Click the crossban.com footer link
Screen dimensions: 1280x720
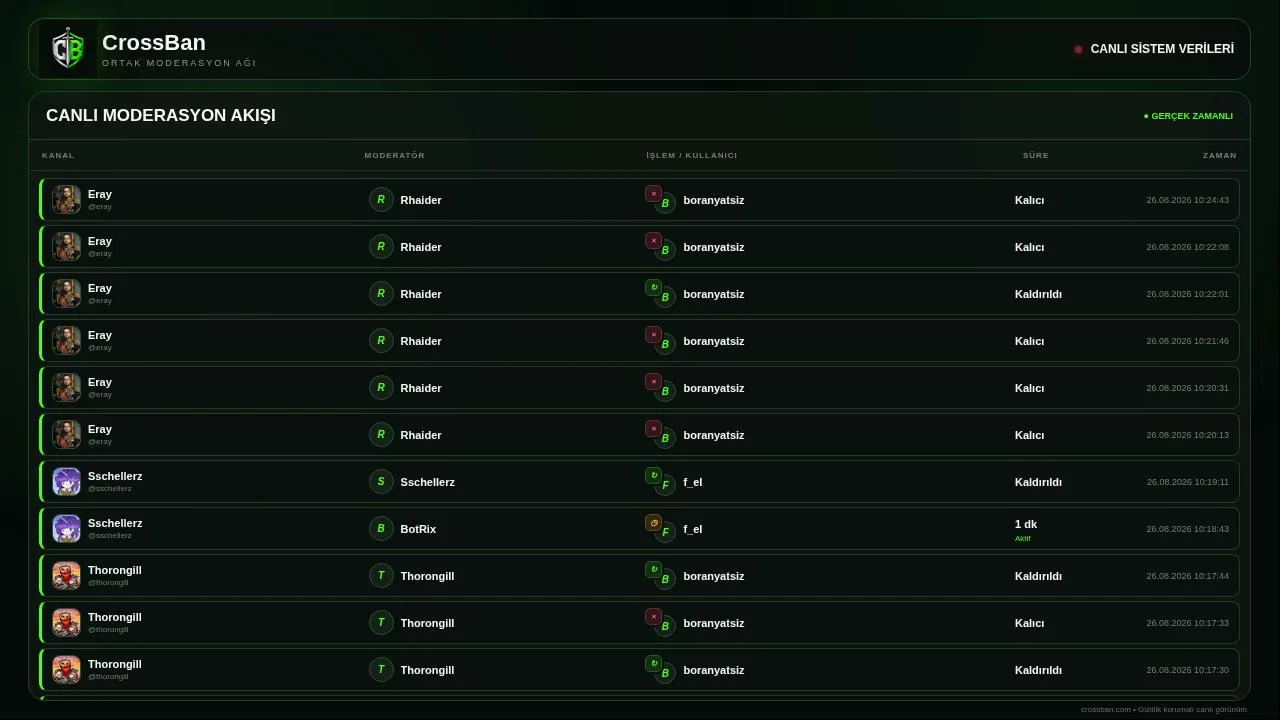[x=1106, y=709]
